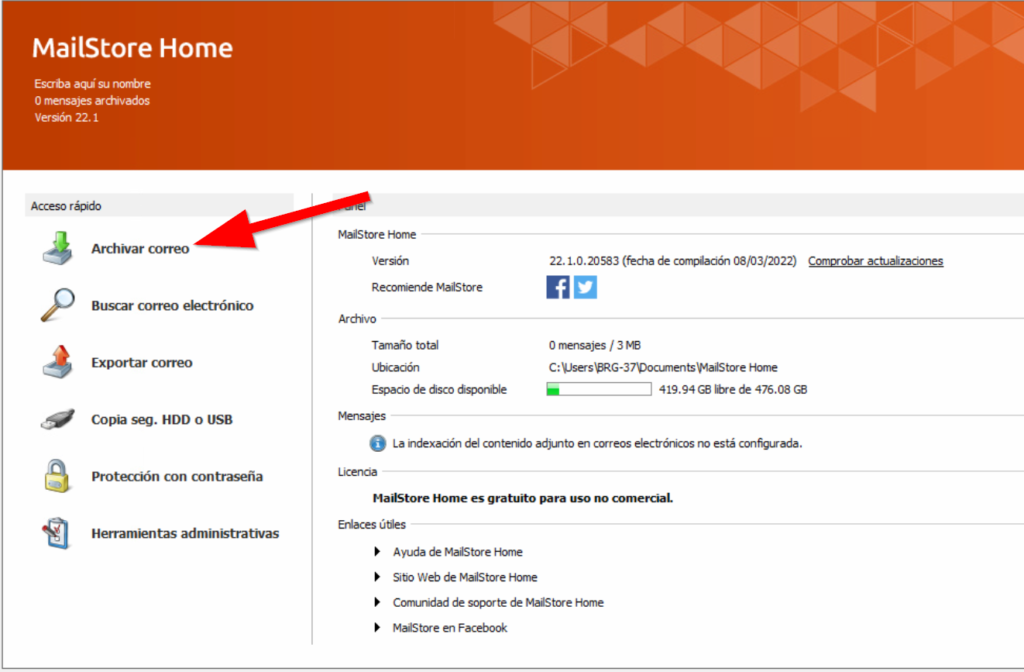
Task: Click the USB backup cable icon
Action: 57,419
